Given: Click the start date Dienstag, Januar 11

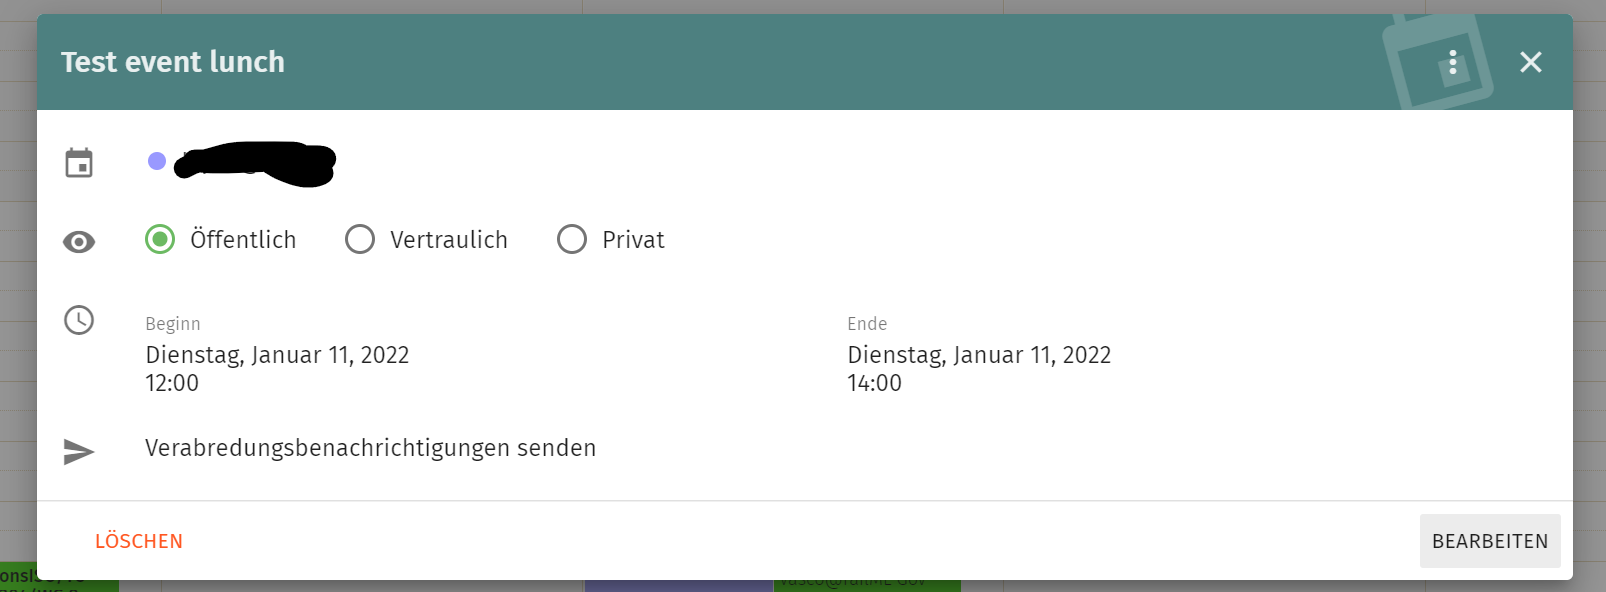Looking at the screenshot, I should pos(277,355).
